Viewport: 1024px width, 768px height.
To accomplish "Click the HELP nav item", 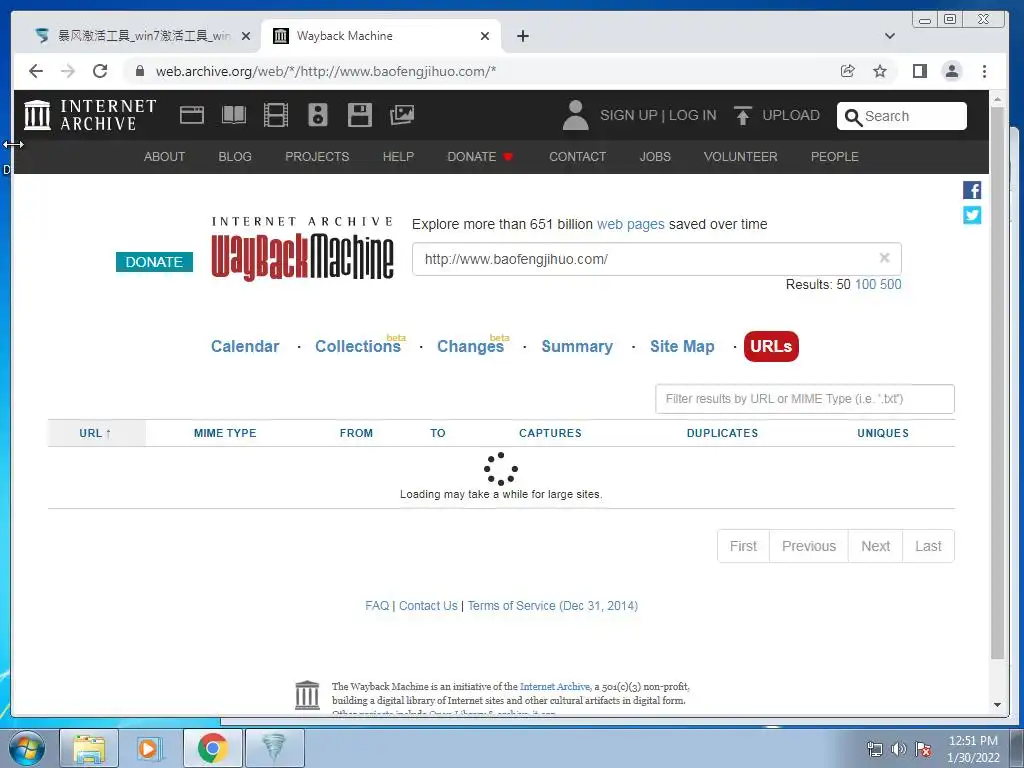I will coord(398,157).
